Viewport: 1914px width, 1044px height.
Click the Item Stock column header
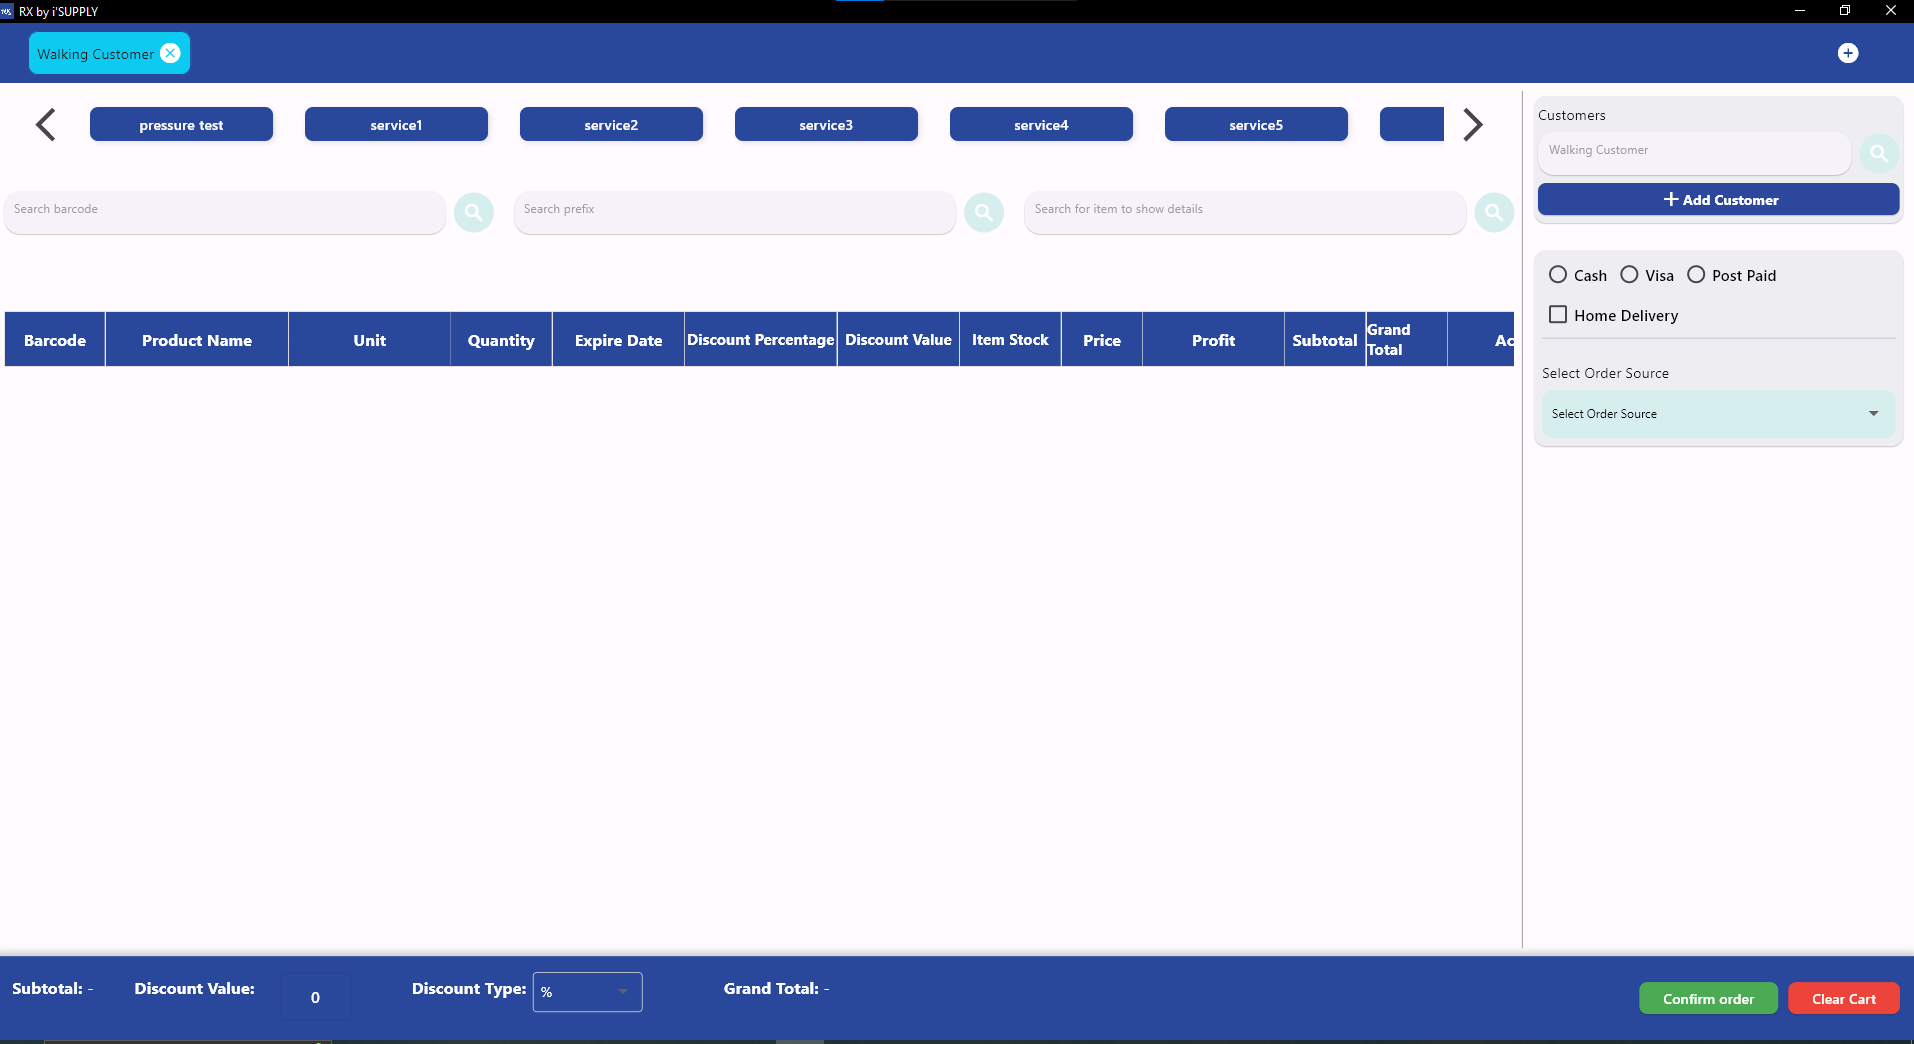click(x=1010, y=340)
